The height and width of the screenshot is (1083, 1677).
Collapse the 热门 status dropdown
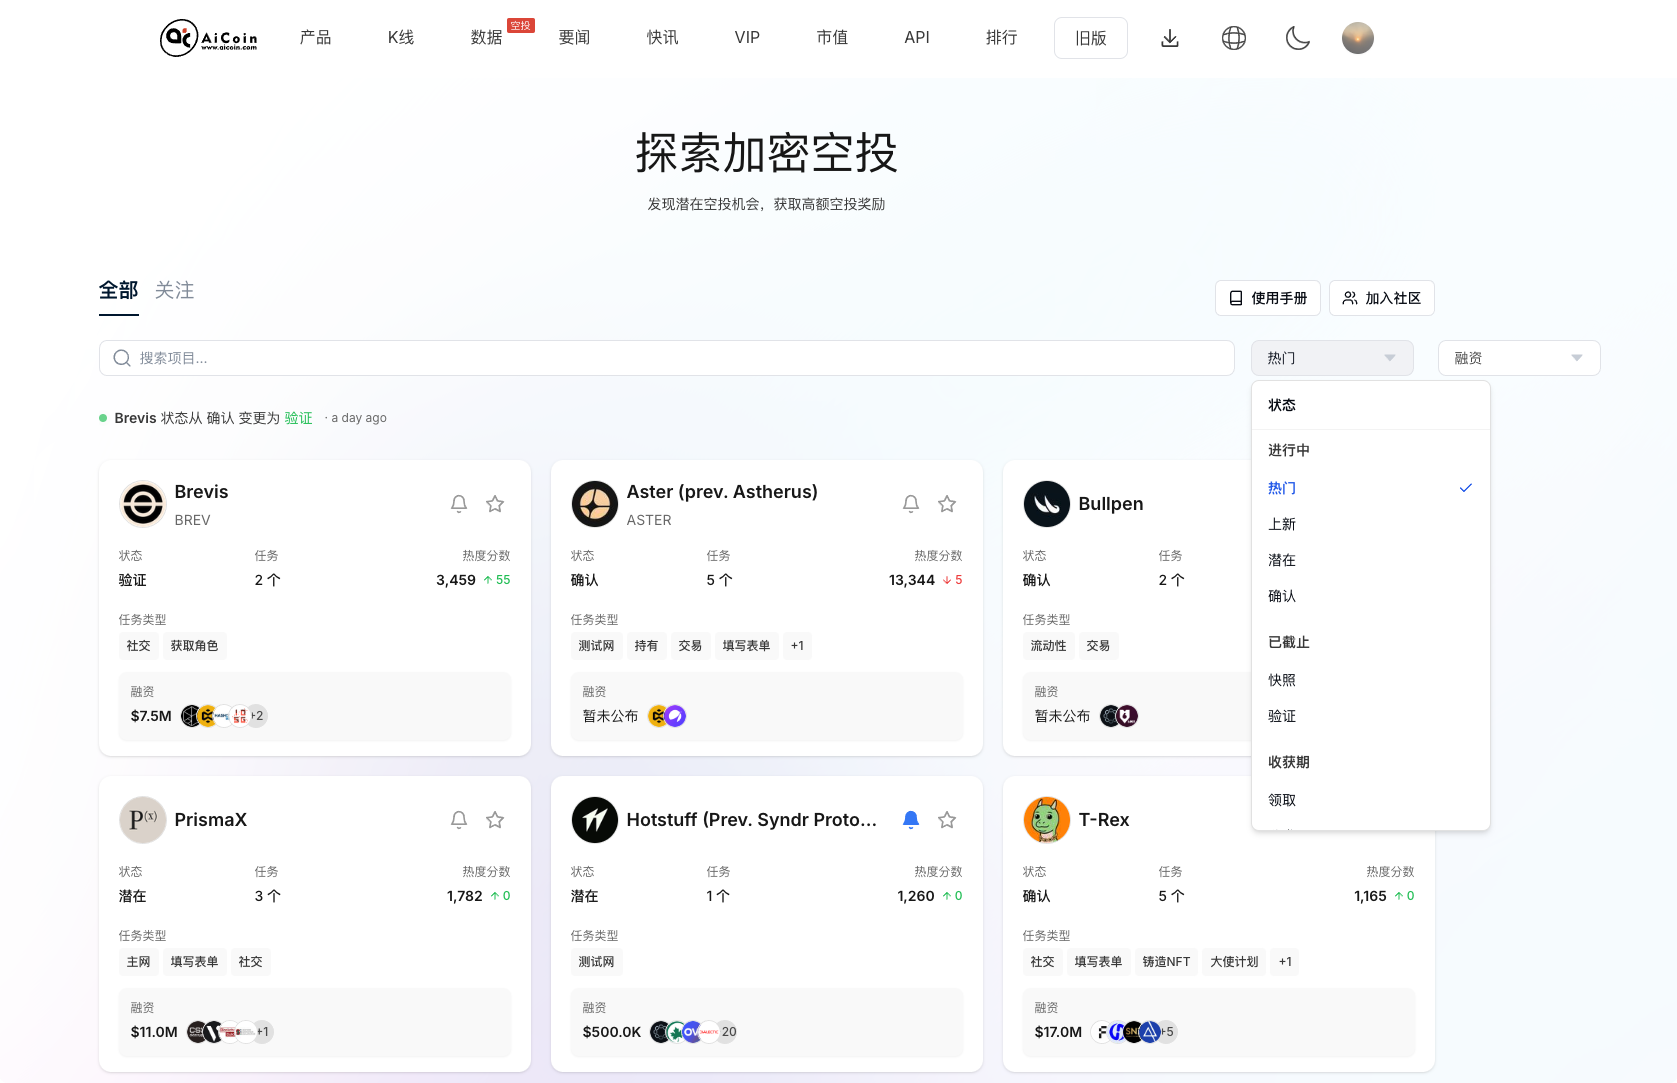coord(1331,358)
